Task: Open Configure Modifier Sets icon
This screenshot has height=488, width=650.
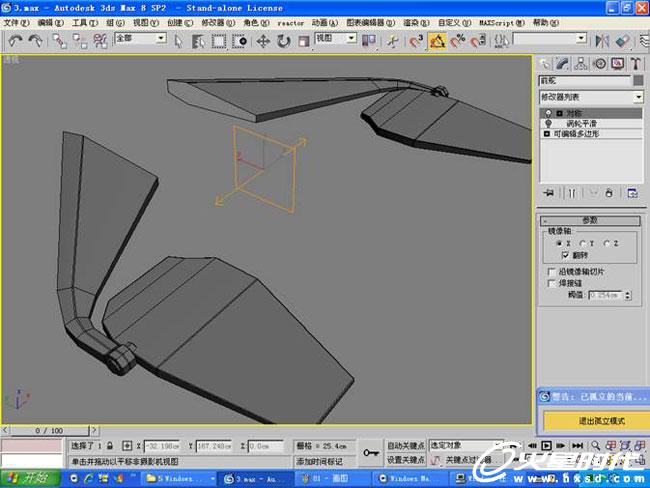Action: [x=632, y=193]
